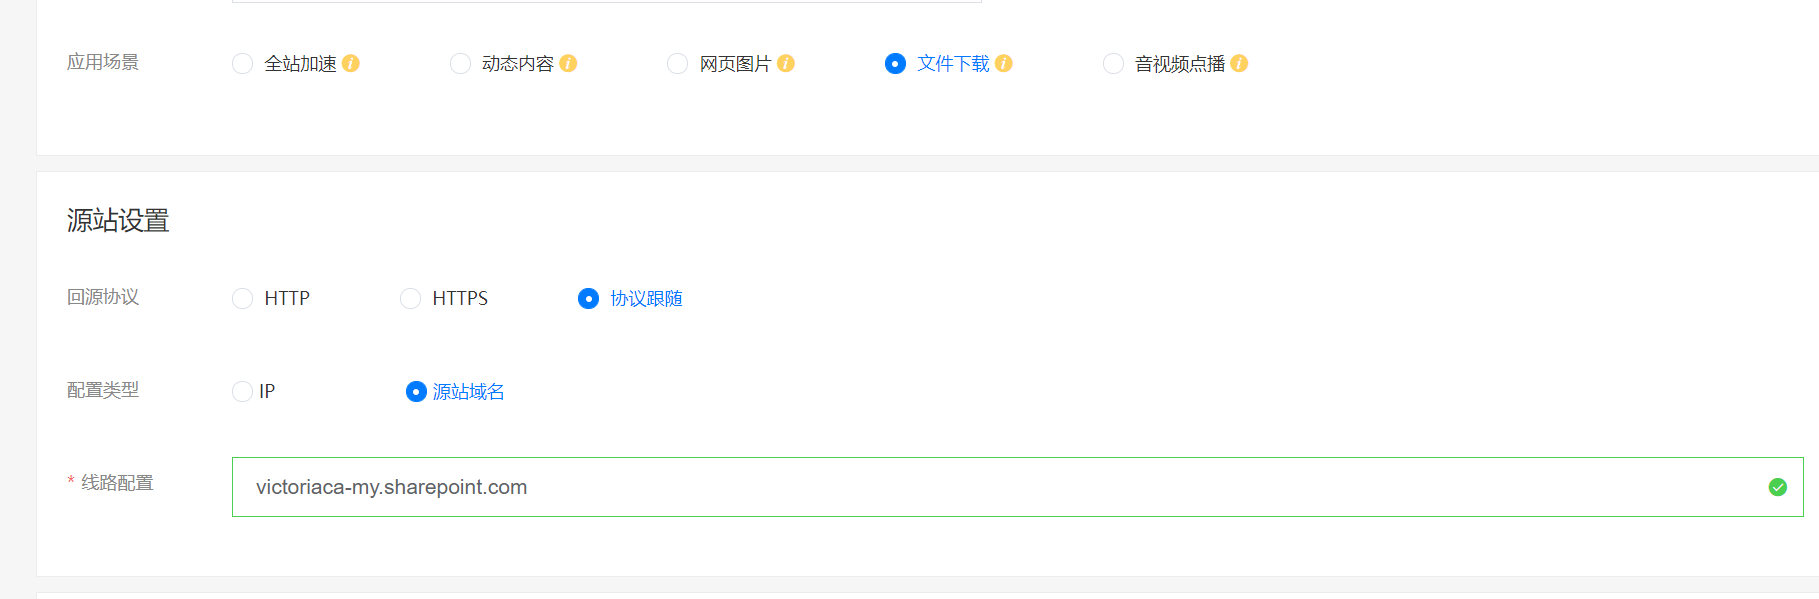Click info icon beside 文件下载
This screenshot has width=1819, height=599.
[x=1004, y=64]
